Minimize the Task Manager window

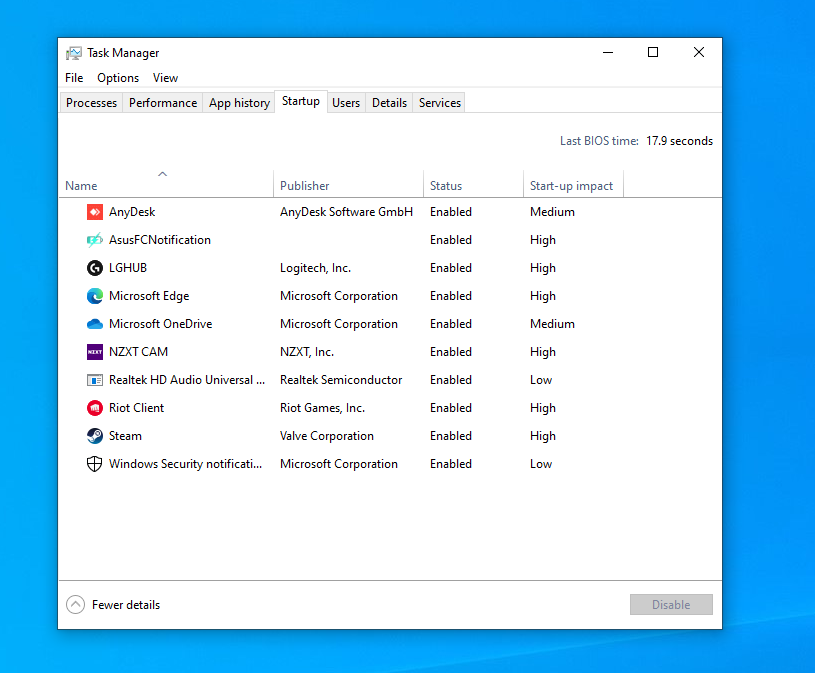(x=608, y=52)
